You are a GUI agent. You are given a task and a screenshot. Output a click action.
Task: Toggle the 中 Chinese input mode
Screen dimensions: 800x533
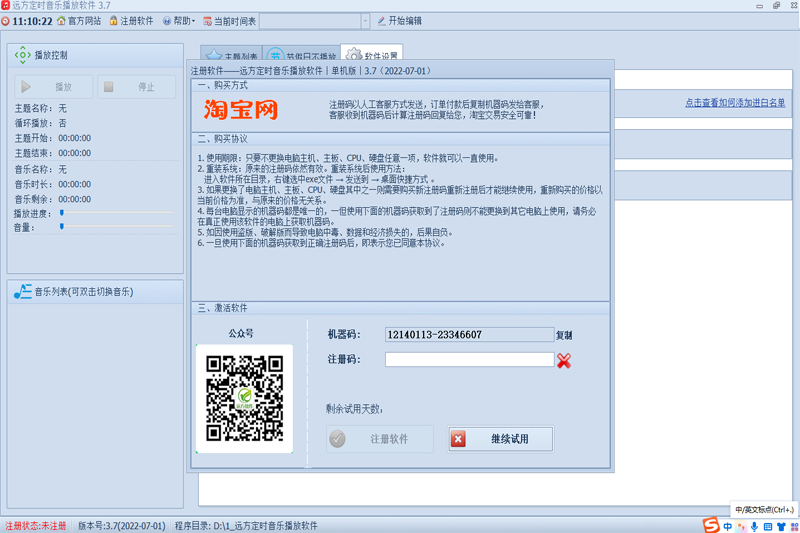point(727,527)
